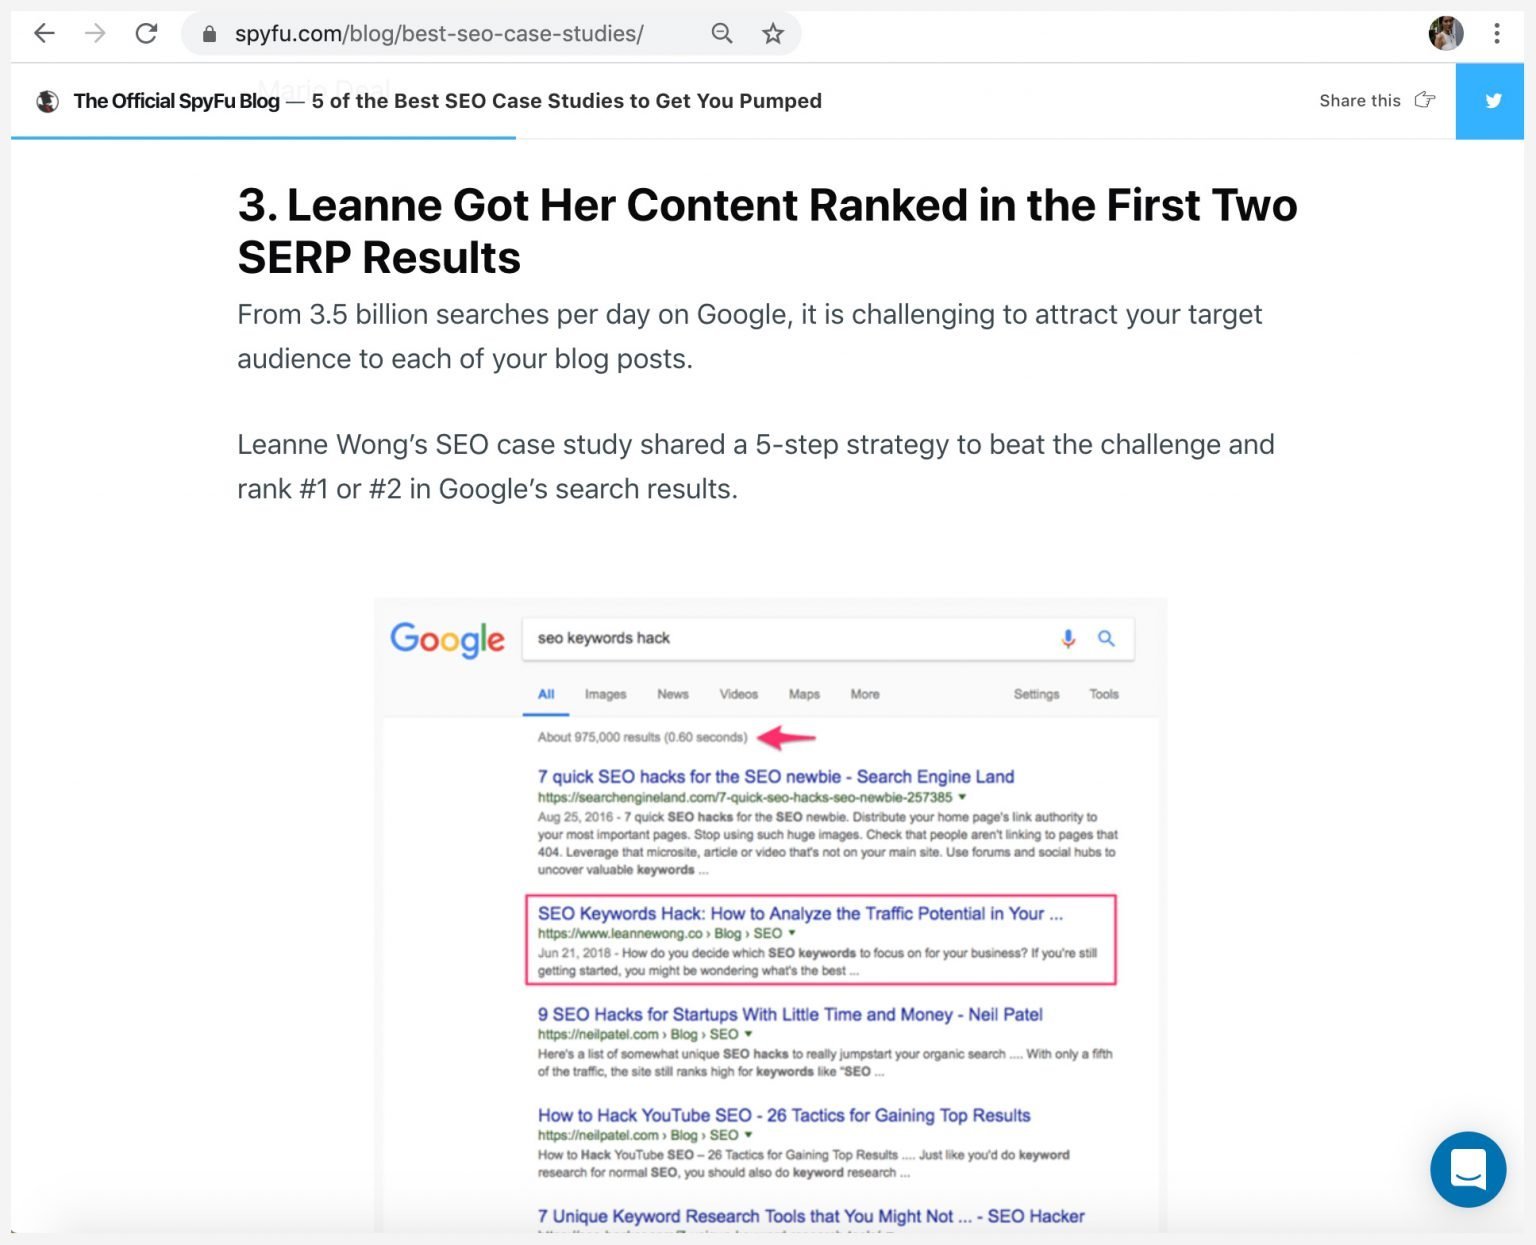The height and width of the screenshot is (1245, 1536).
Task: Expand the arrow beside leannewong.co breadcrumb
Action: pos(793,933)
